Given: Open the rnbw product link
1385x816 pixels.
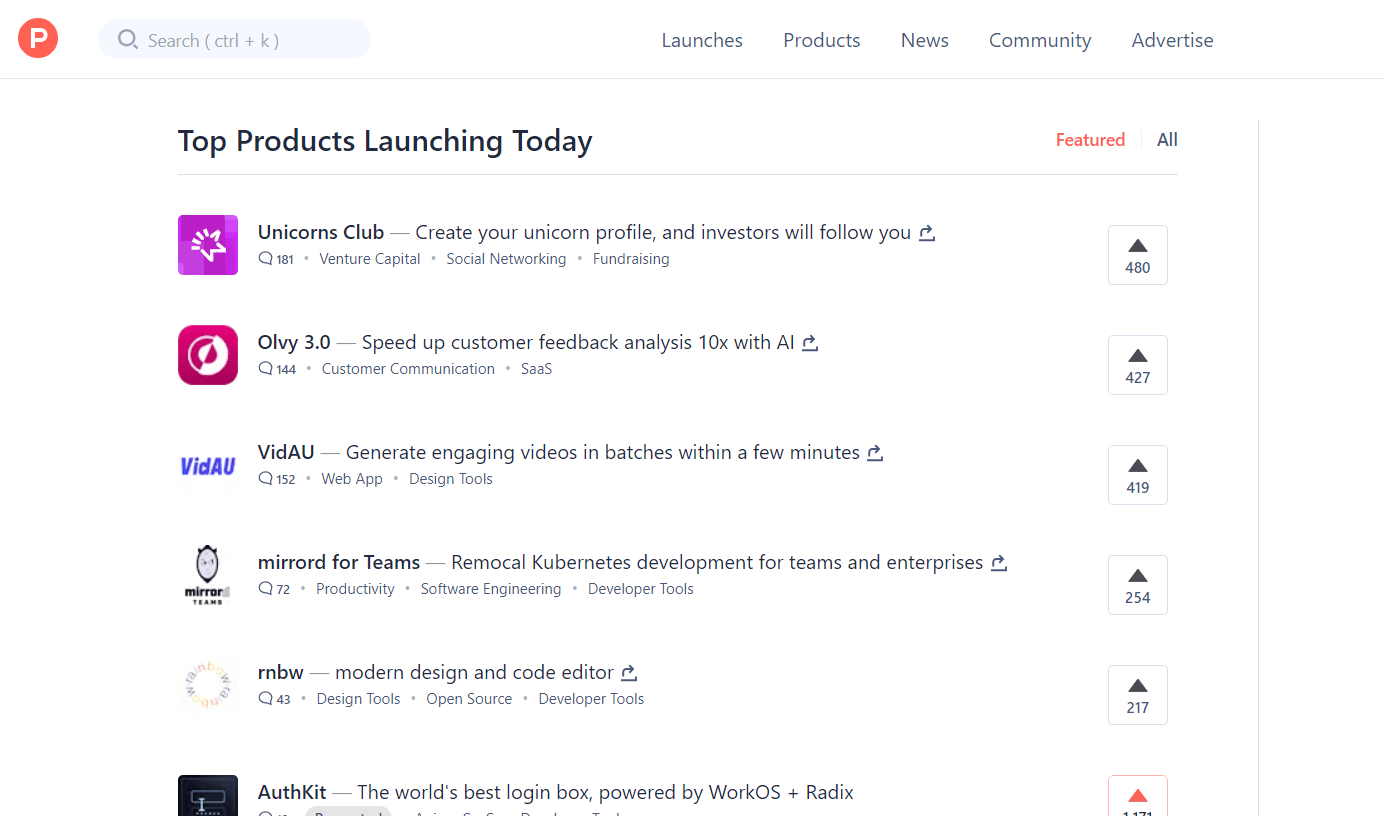Looking at the screenshot, I should [x=281, y=672].
